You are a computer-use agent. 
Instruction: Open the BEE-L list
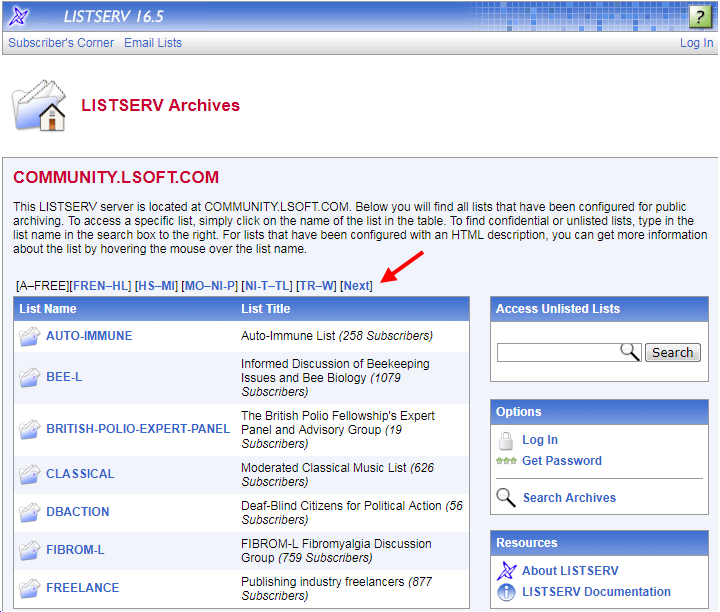[x=64, y=377]
